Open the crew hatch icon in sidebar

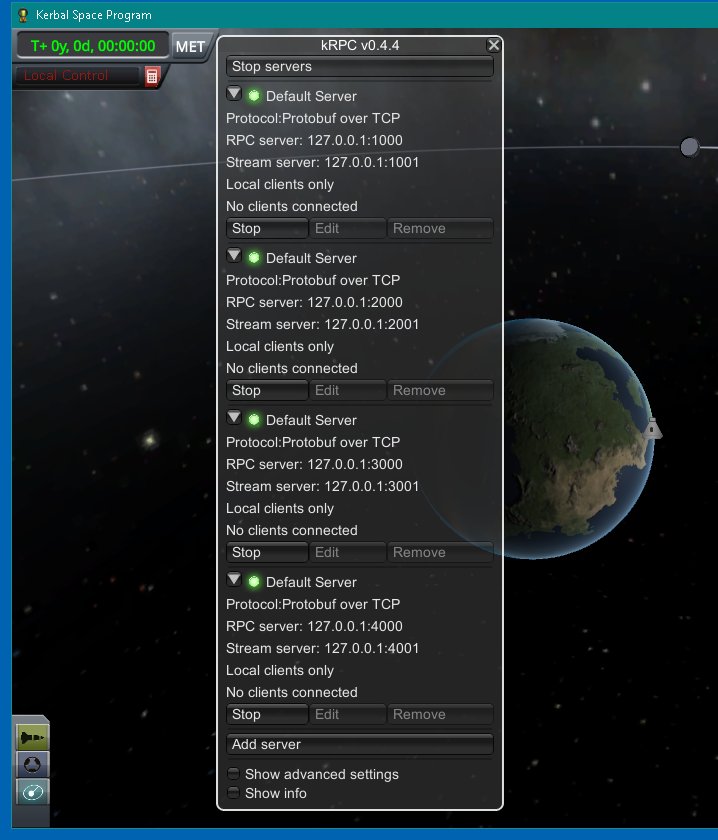[x=32, y=765]
